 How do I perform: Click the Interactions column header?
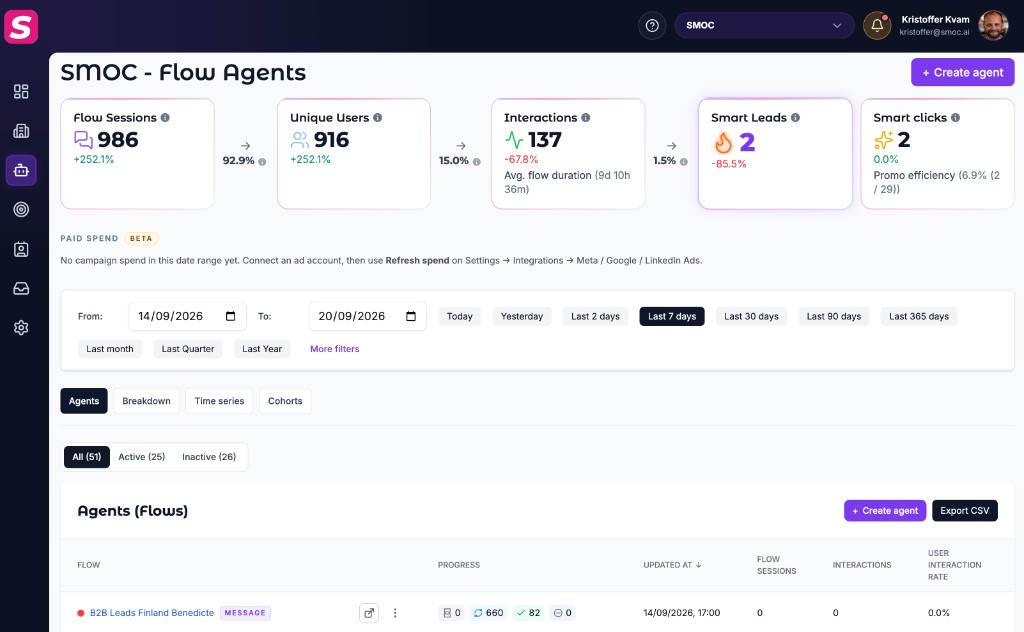tap(862, 565)
